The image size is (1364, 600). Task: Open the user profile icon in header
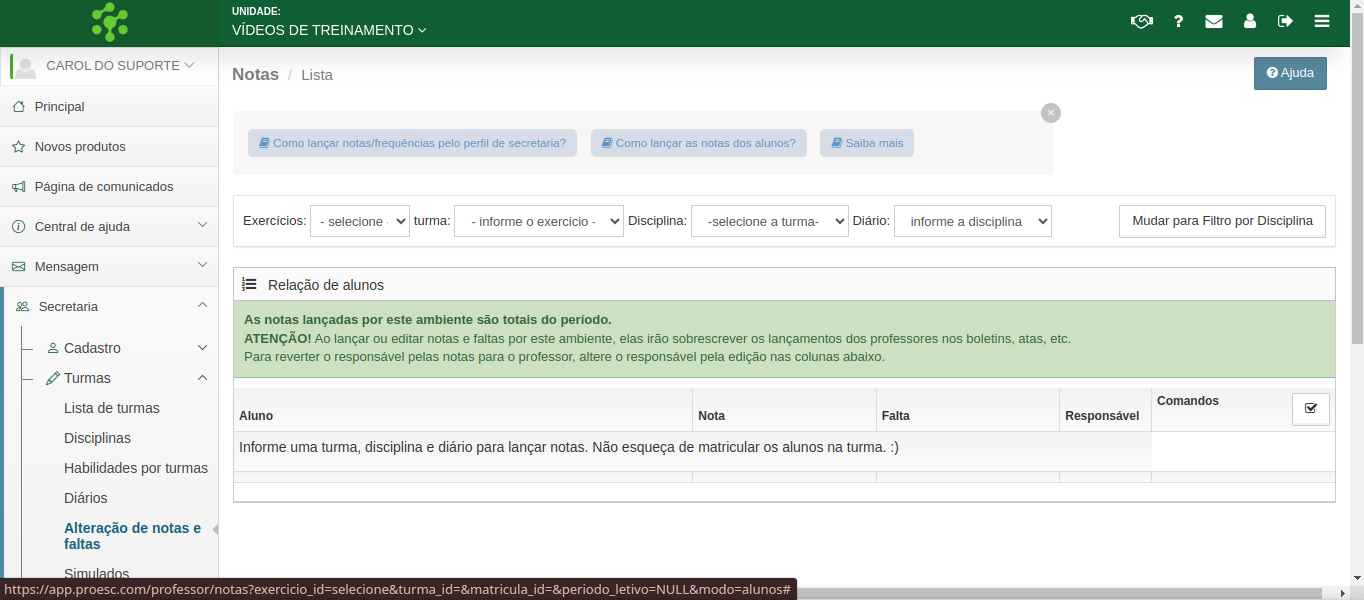(1250, 21)
